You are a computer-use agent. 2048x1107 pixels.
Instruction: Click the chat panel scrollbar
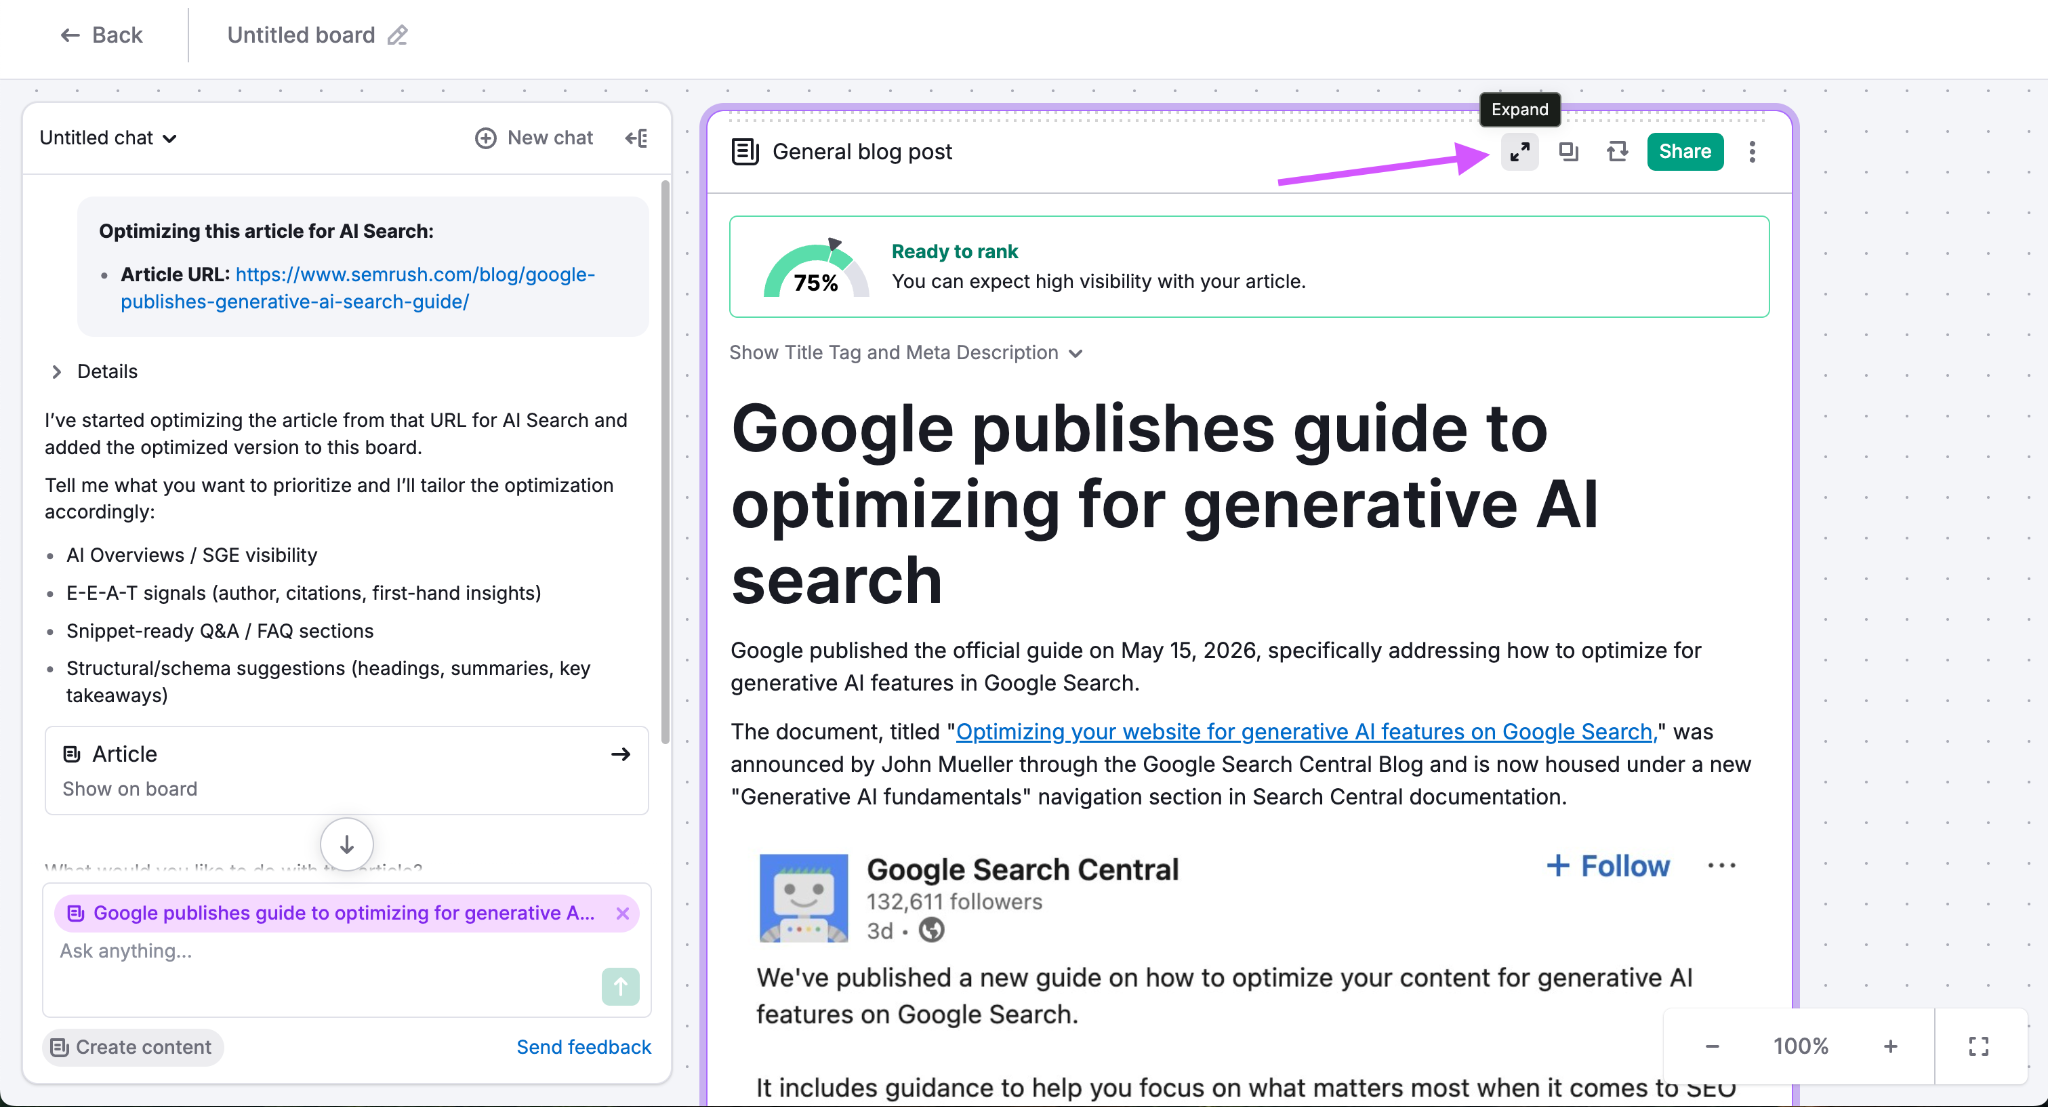click(665, 461)
